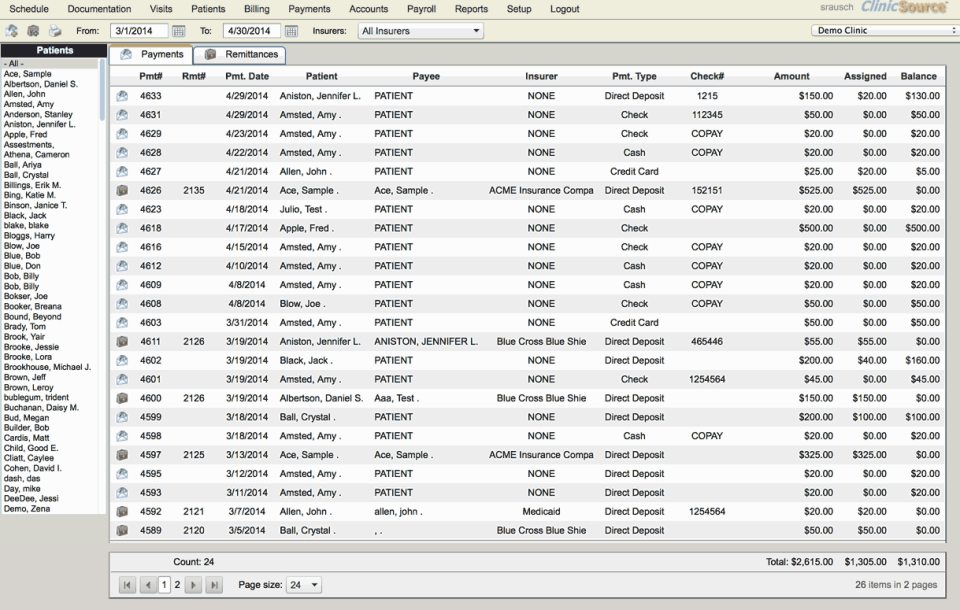Select patient 'Cohen, David I.' in sidebar

[x=32, y=468]
